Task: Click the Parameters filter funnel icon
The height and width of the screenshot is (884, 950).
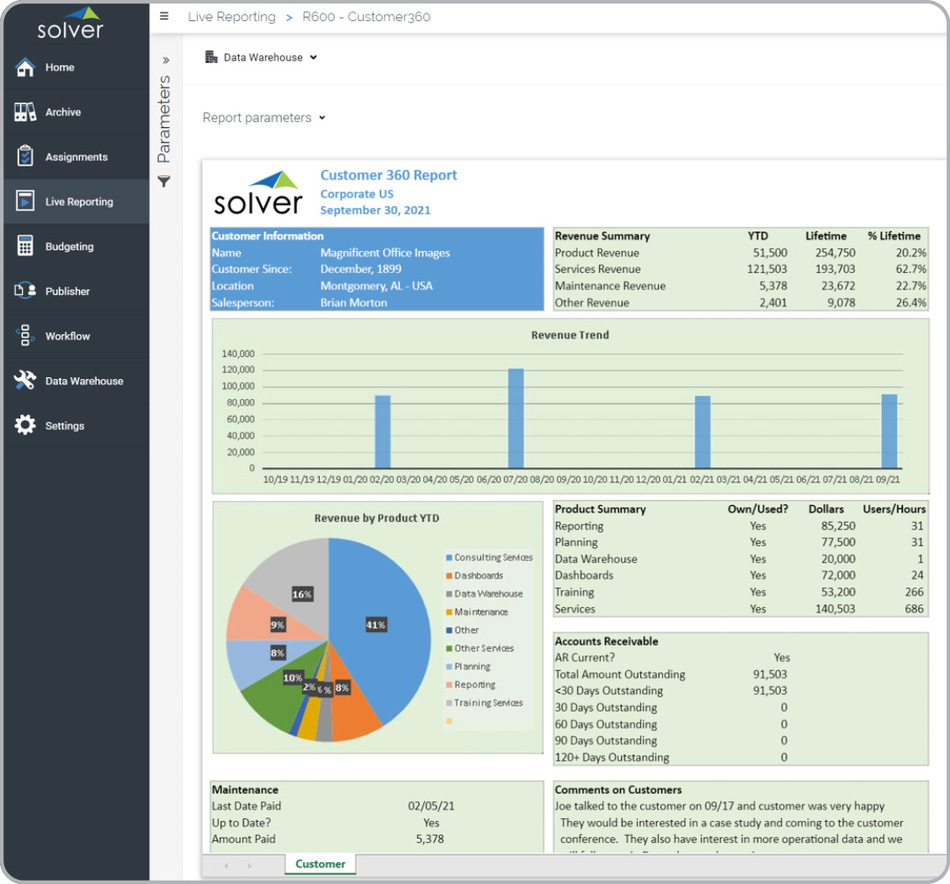Action: pyautogui.click(x=164, y=182)
